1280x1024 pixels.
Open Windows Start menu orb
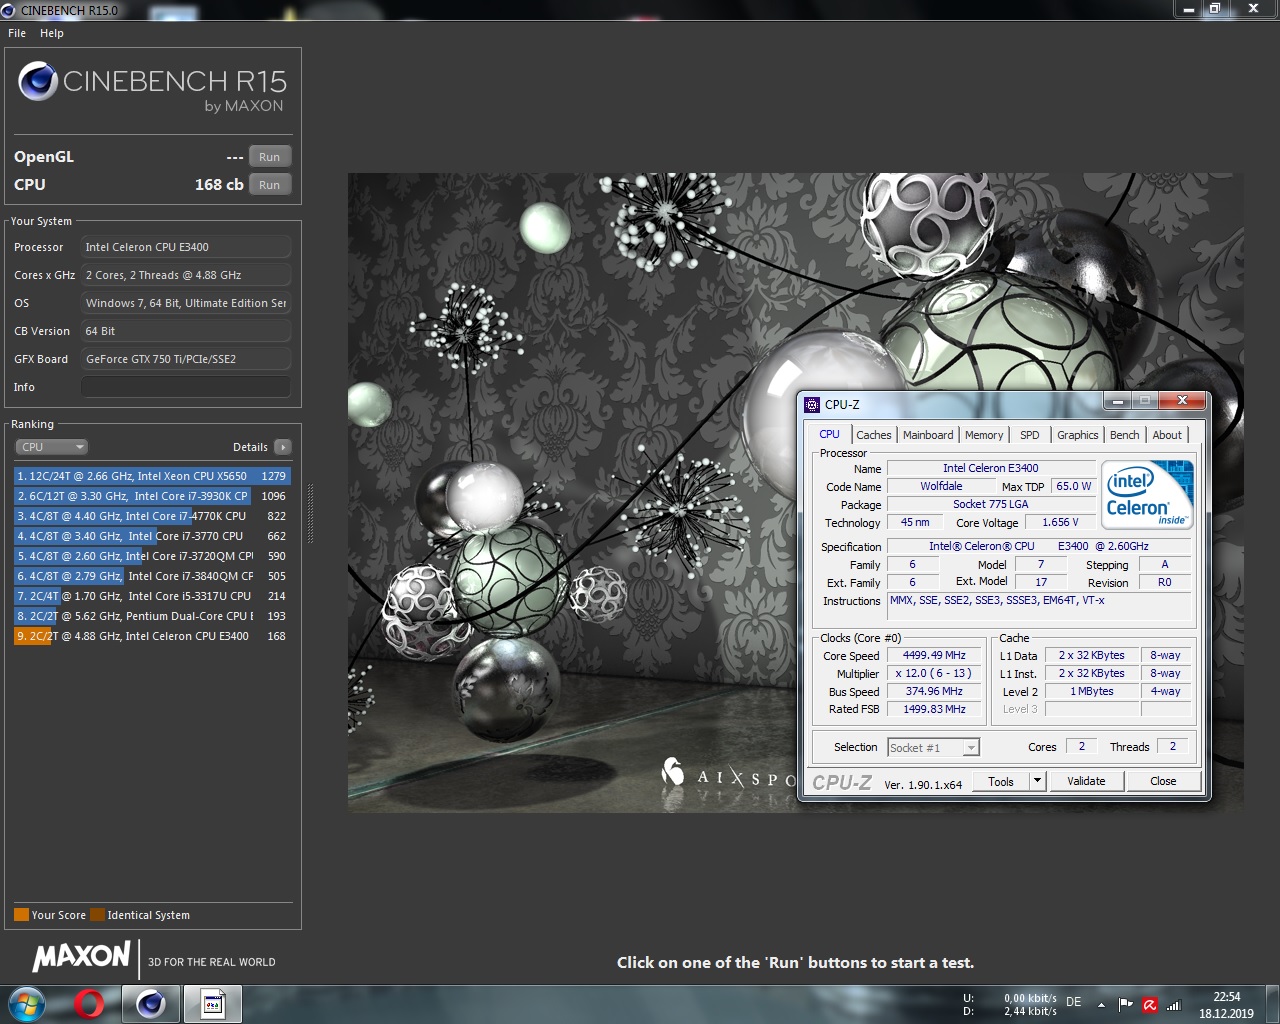coord(27,1003)
